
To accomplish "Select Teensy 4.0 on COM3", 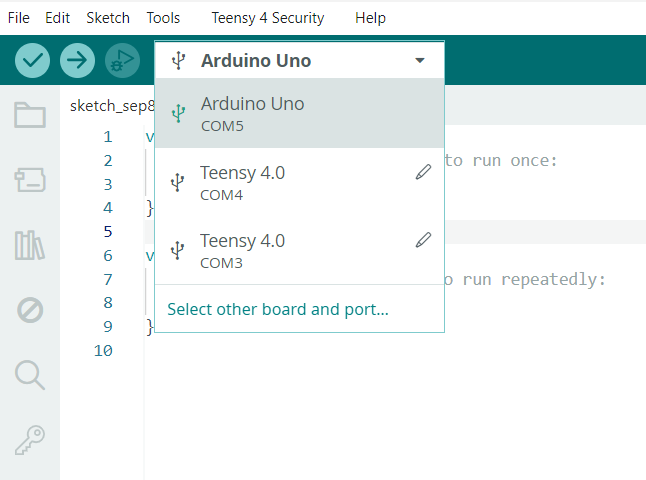I will click(300, 250).
